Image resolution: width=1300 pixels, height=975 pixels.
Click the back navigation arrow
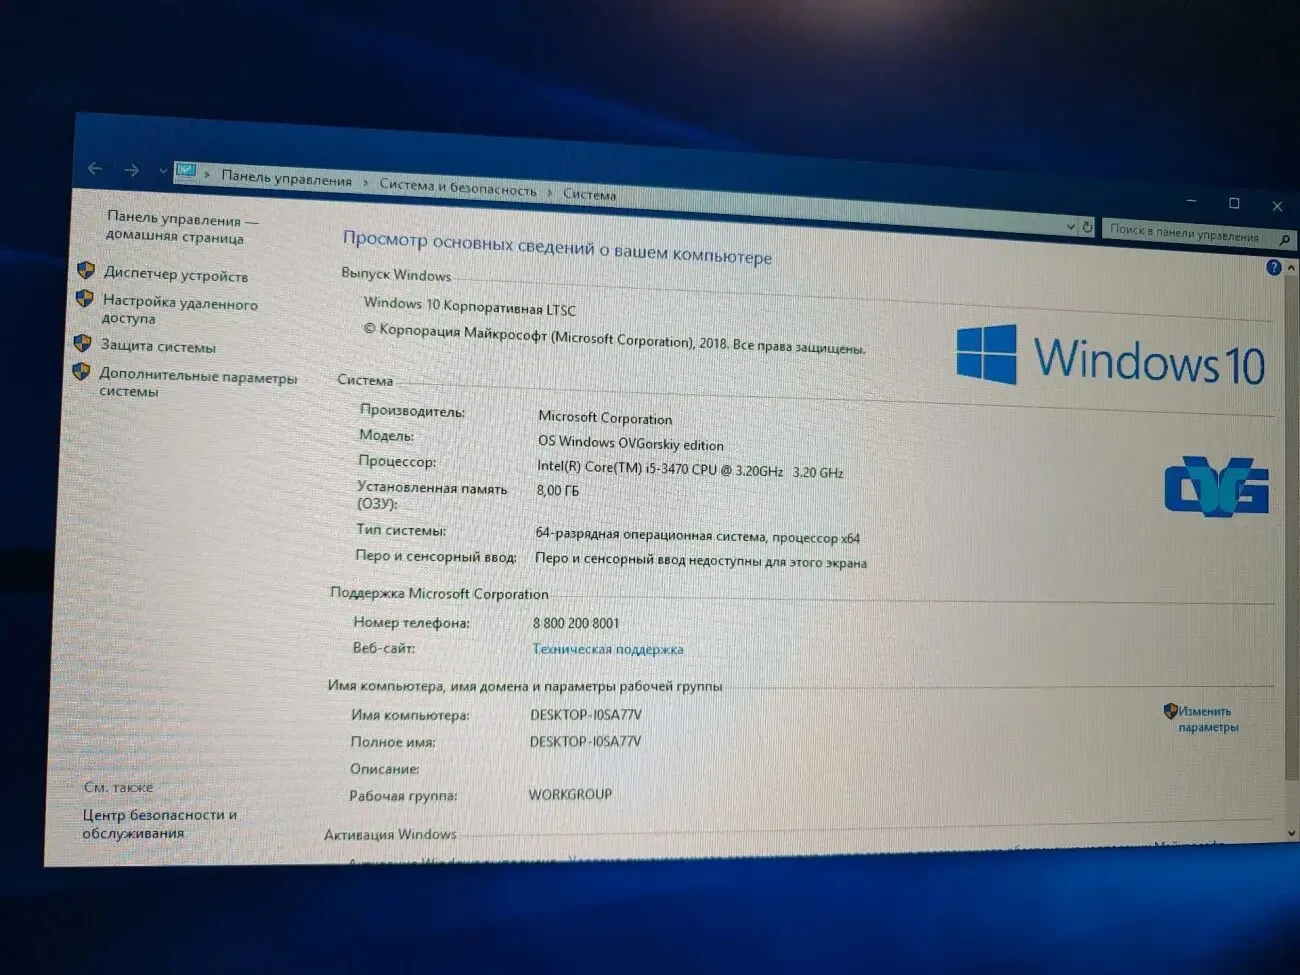tap(95, 169)
